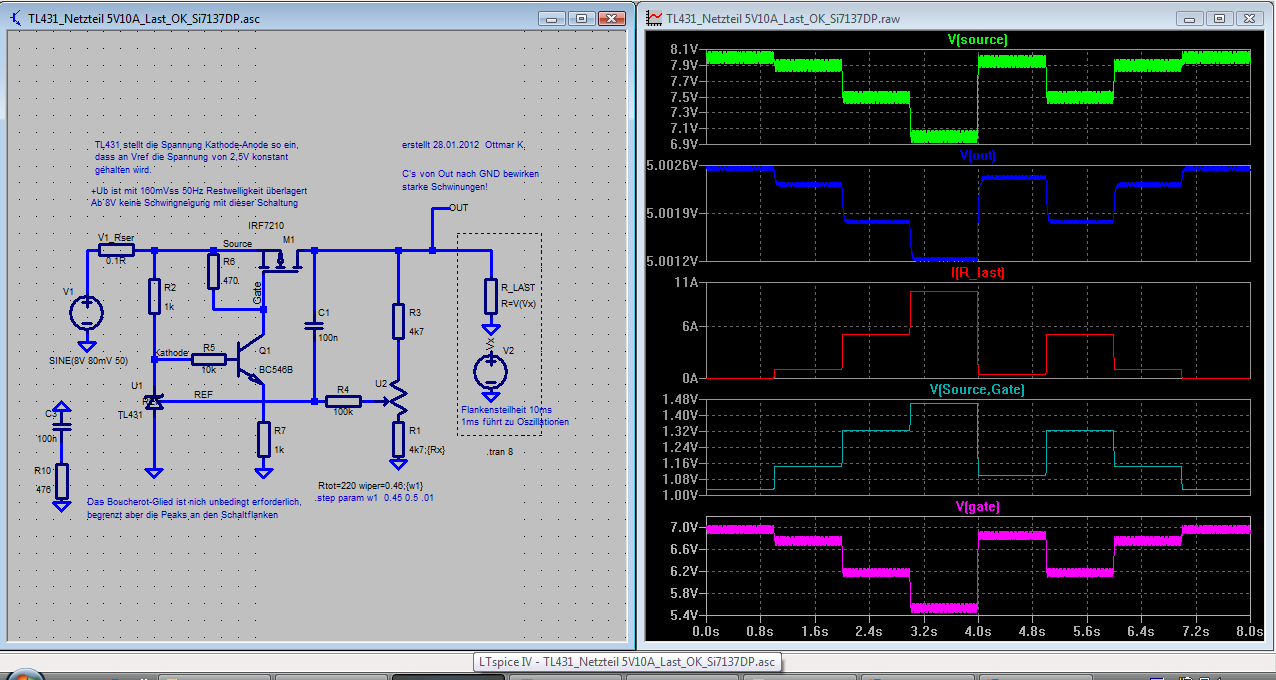Click the M1 MOSFET transistor symbol
Image resolution: width=1276 pixels, height=680 pixels.
pyautogui.click(x=281, y=262)
